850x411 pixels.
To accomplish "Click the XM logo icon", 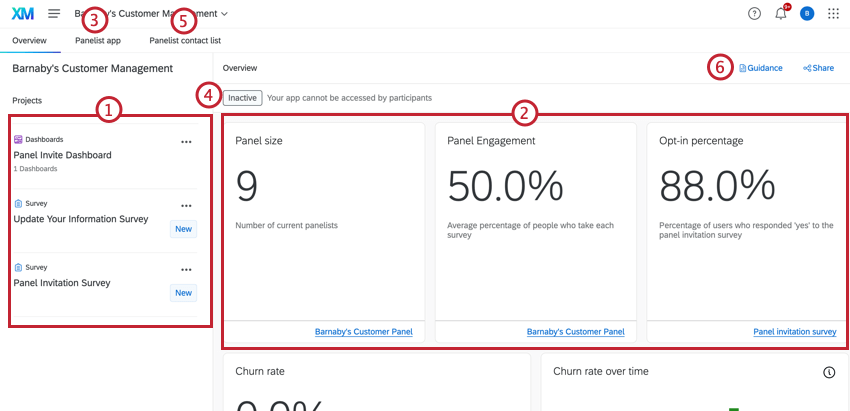I will pyautogui.click(x=22, y=14).
